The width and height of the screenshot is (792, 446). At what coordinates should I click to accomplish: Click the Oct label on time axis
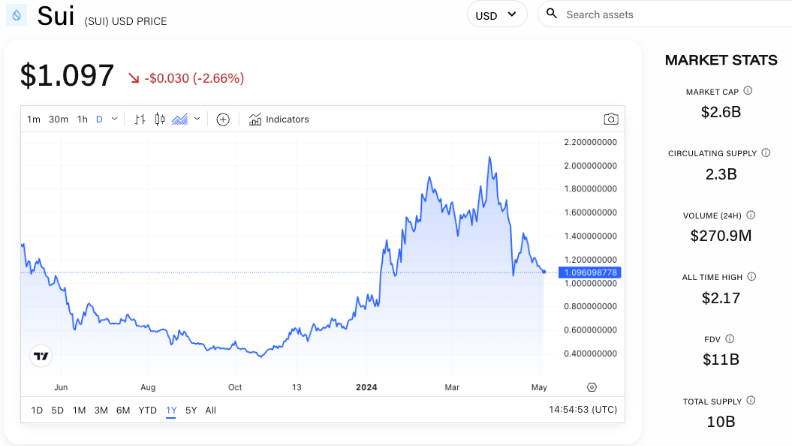tap(235, 387)
